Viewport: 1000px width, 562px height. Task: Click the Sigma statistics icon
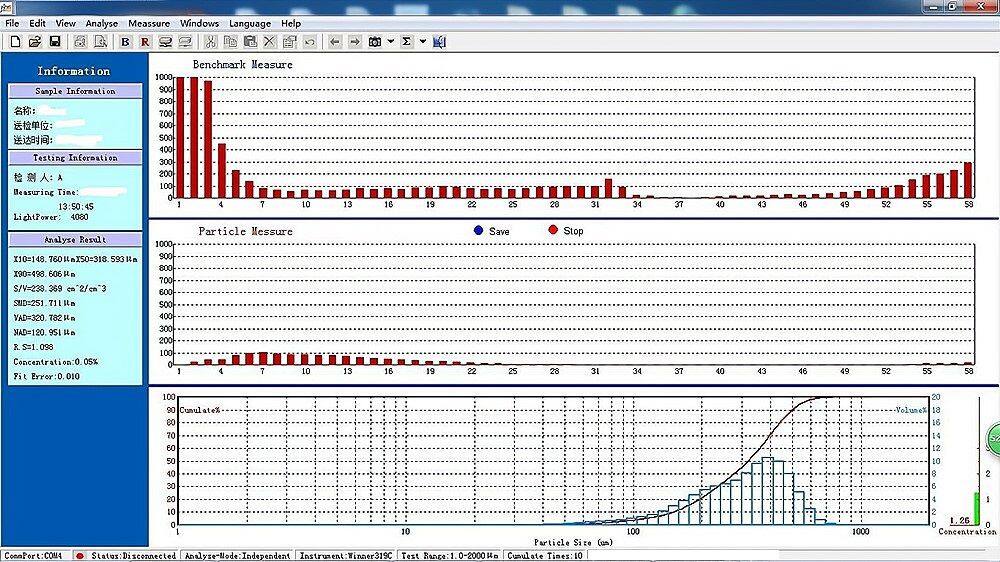(407, 42)
